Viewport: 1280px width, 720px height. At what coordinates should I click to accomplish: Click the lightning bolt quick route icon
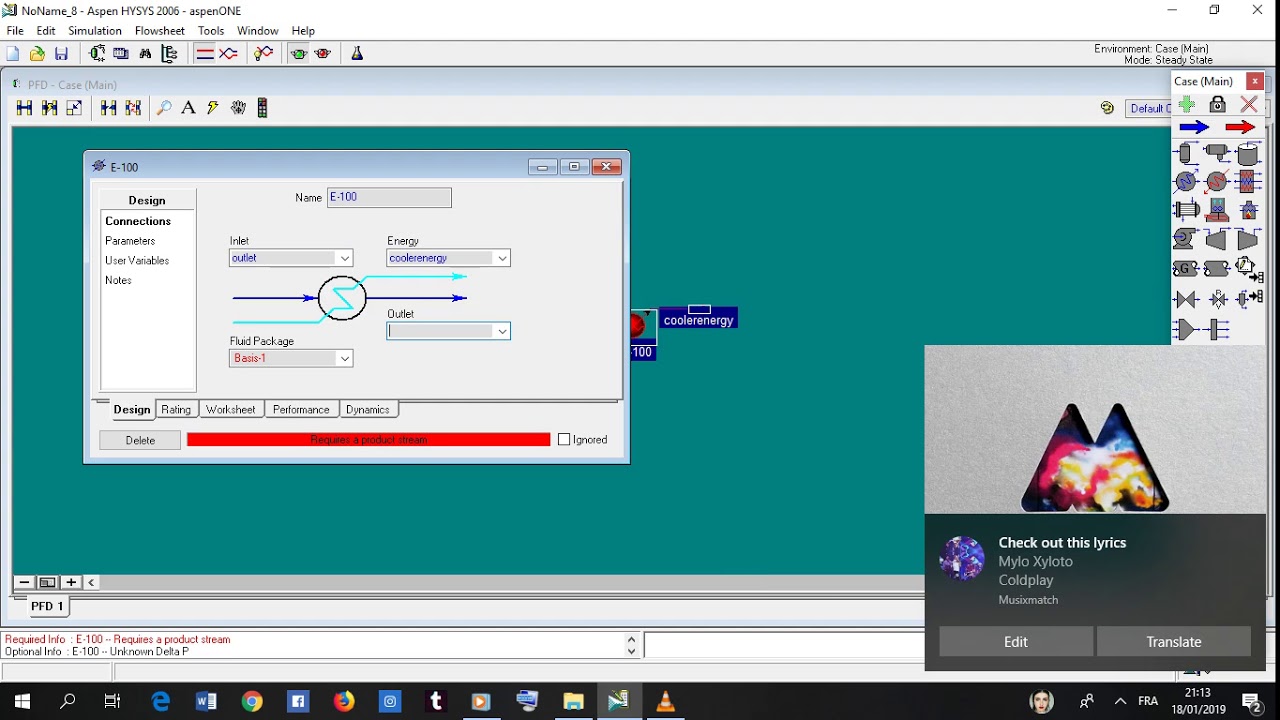coord(213,108)
